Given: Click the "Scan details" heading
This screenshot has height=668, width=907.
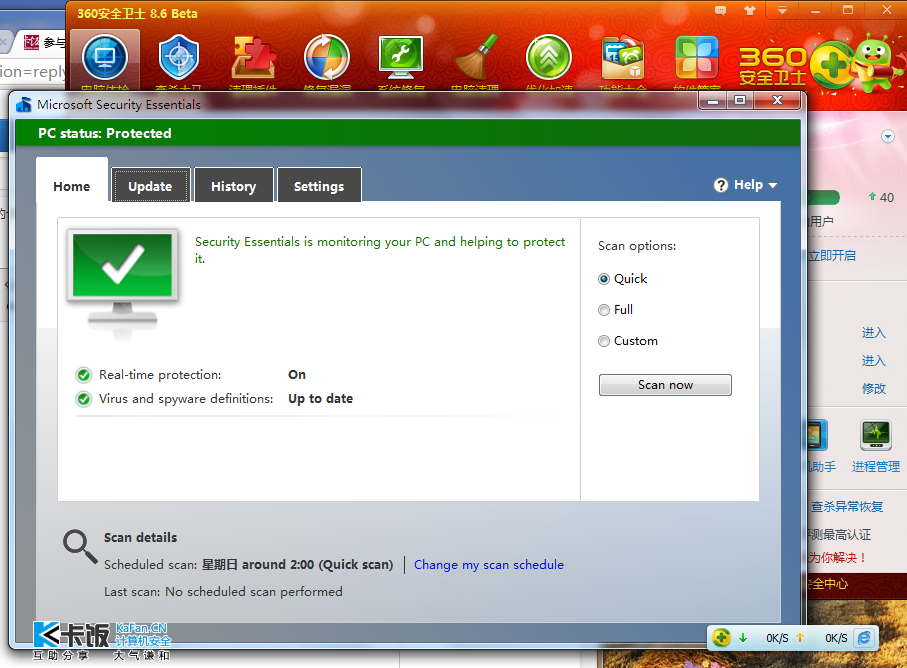Looking at the screenshot, I should [x=141, y=537].
